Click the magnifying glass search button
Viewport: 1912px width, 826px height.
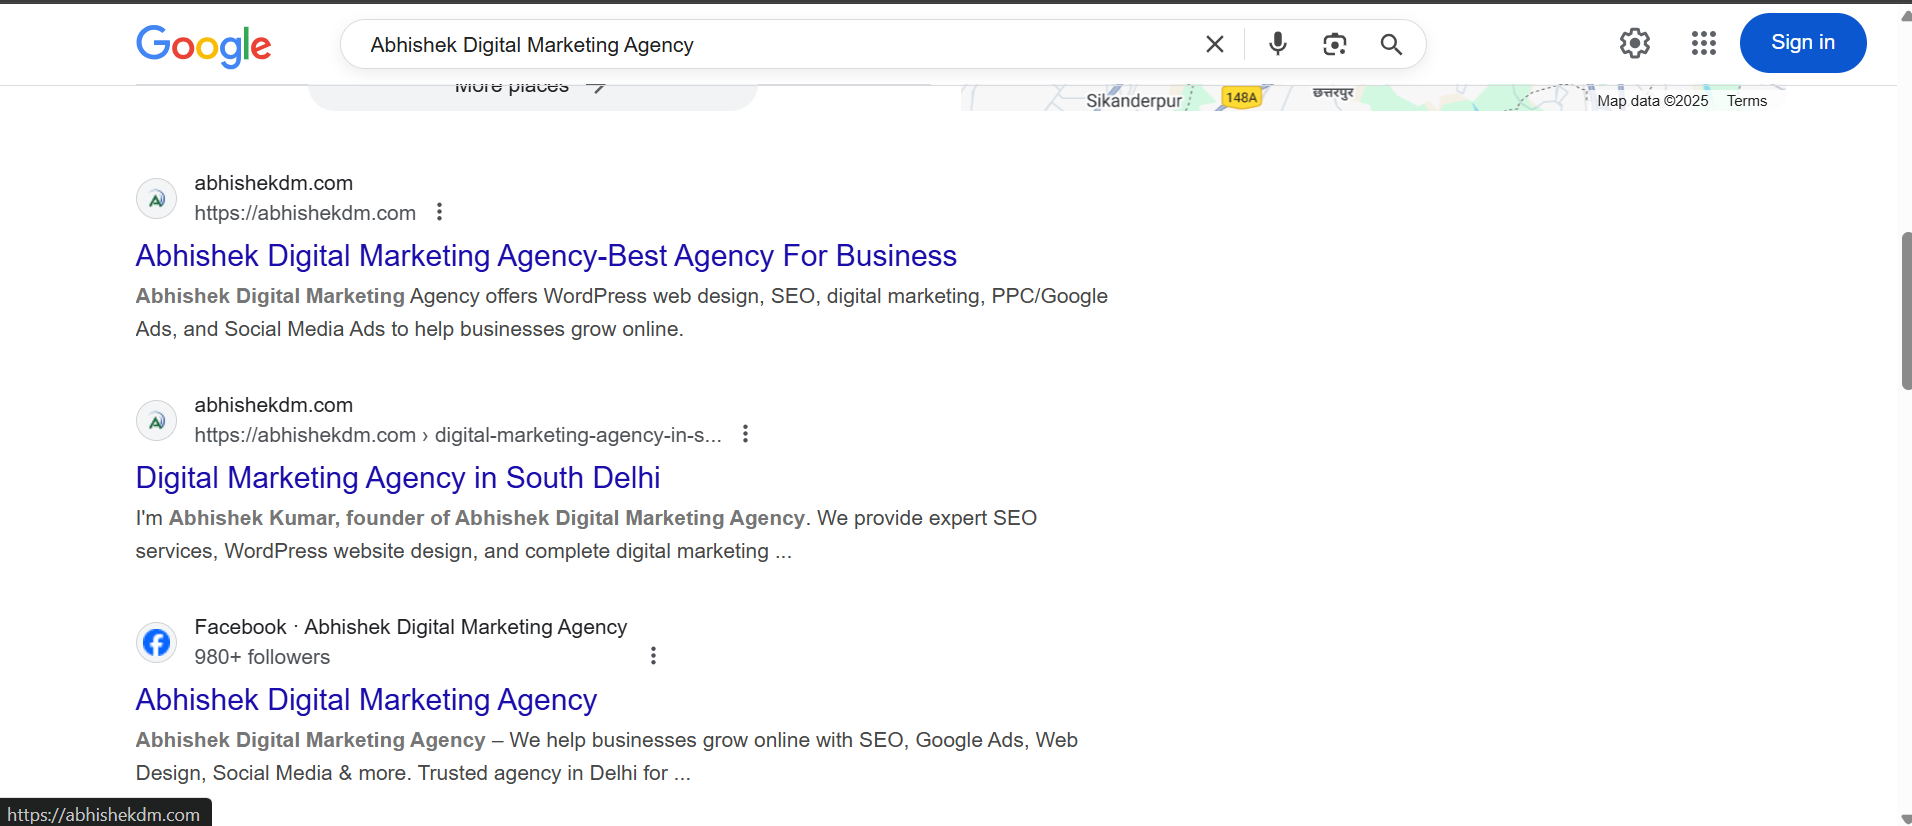click(1391, 44)
